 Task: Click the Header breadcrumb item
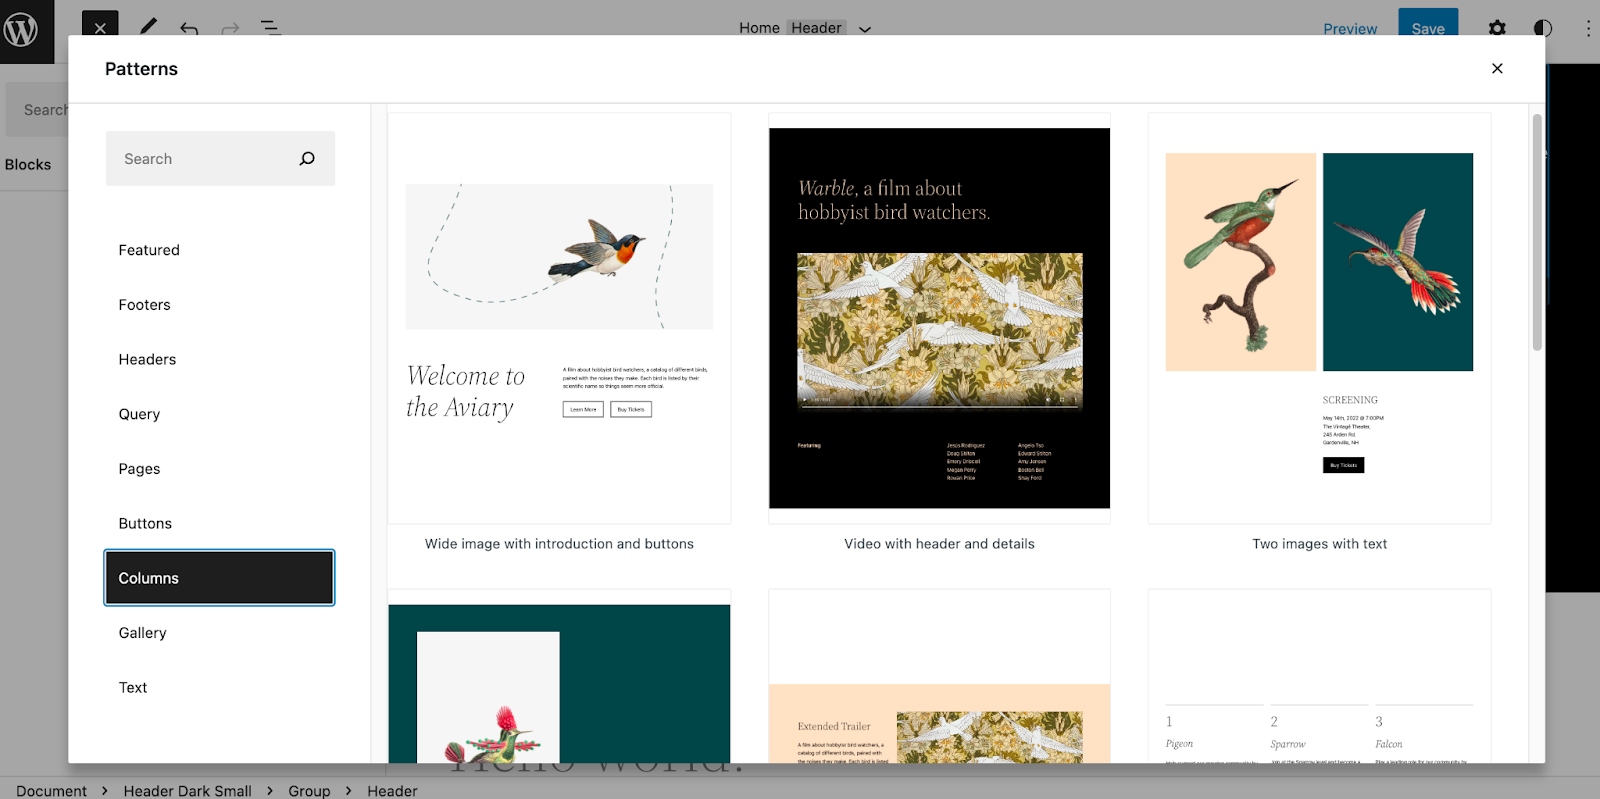(x=392, y=790)
